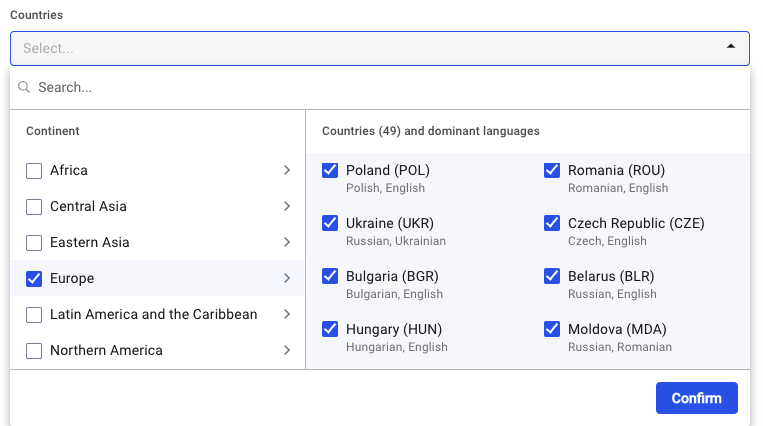763x426 pixels.
Task: Expand Latin America and the Caribbean chevron
Action: [287, 315]
